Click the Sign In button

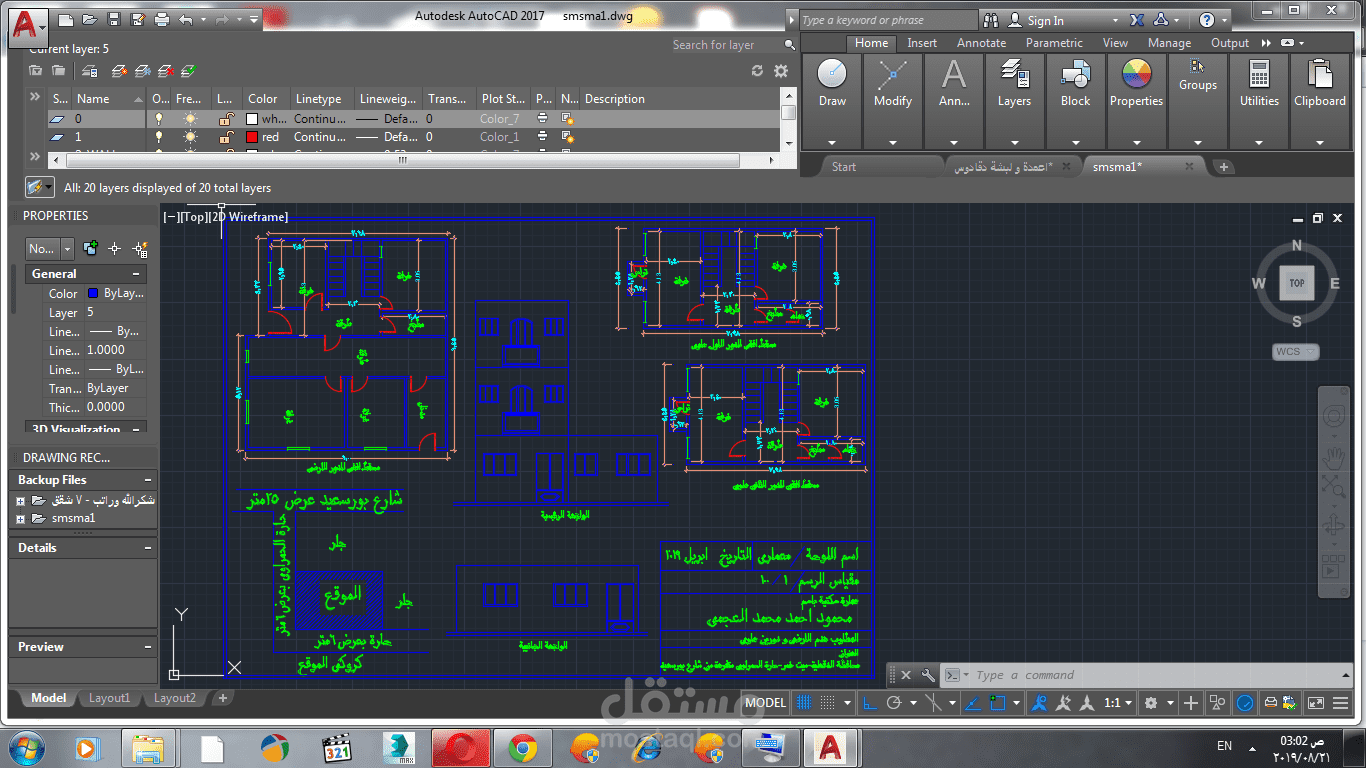coord(1045,20)
